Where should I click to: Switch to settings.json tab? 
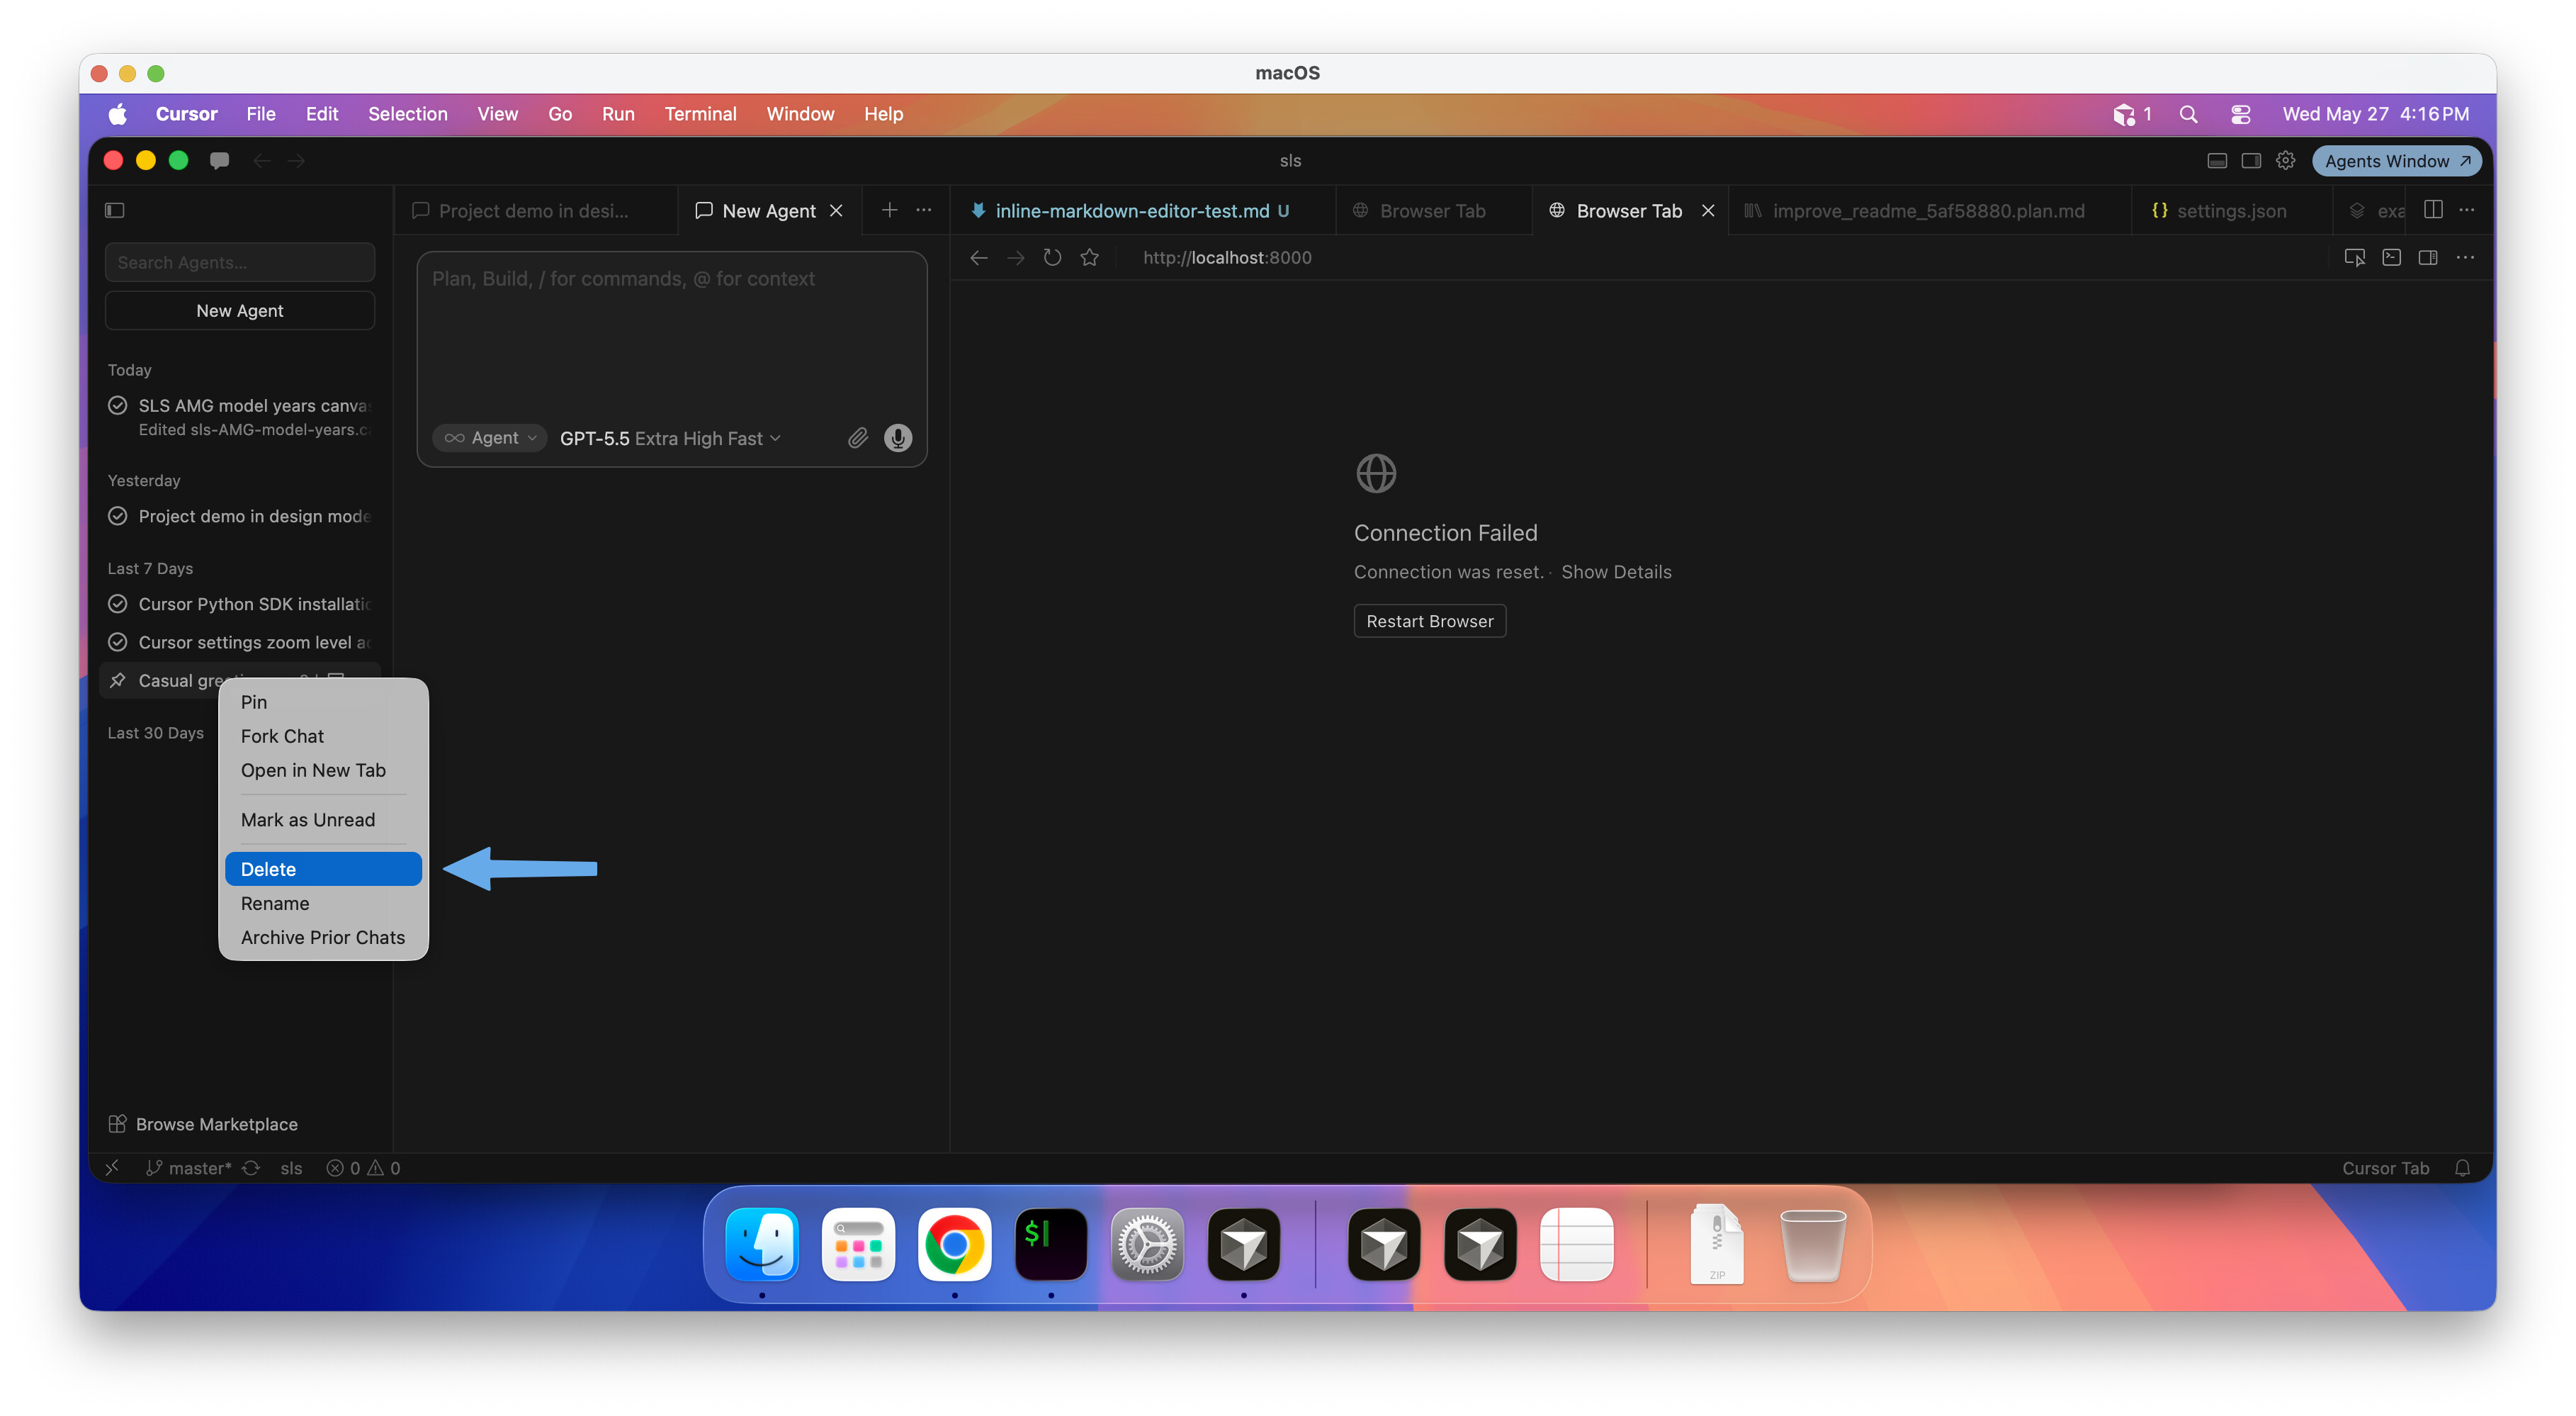click(x=2231, y=211)
